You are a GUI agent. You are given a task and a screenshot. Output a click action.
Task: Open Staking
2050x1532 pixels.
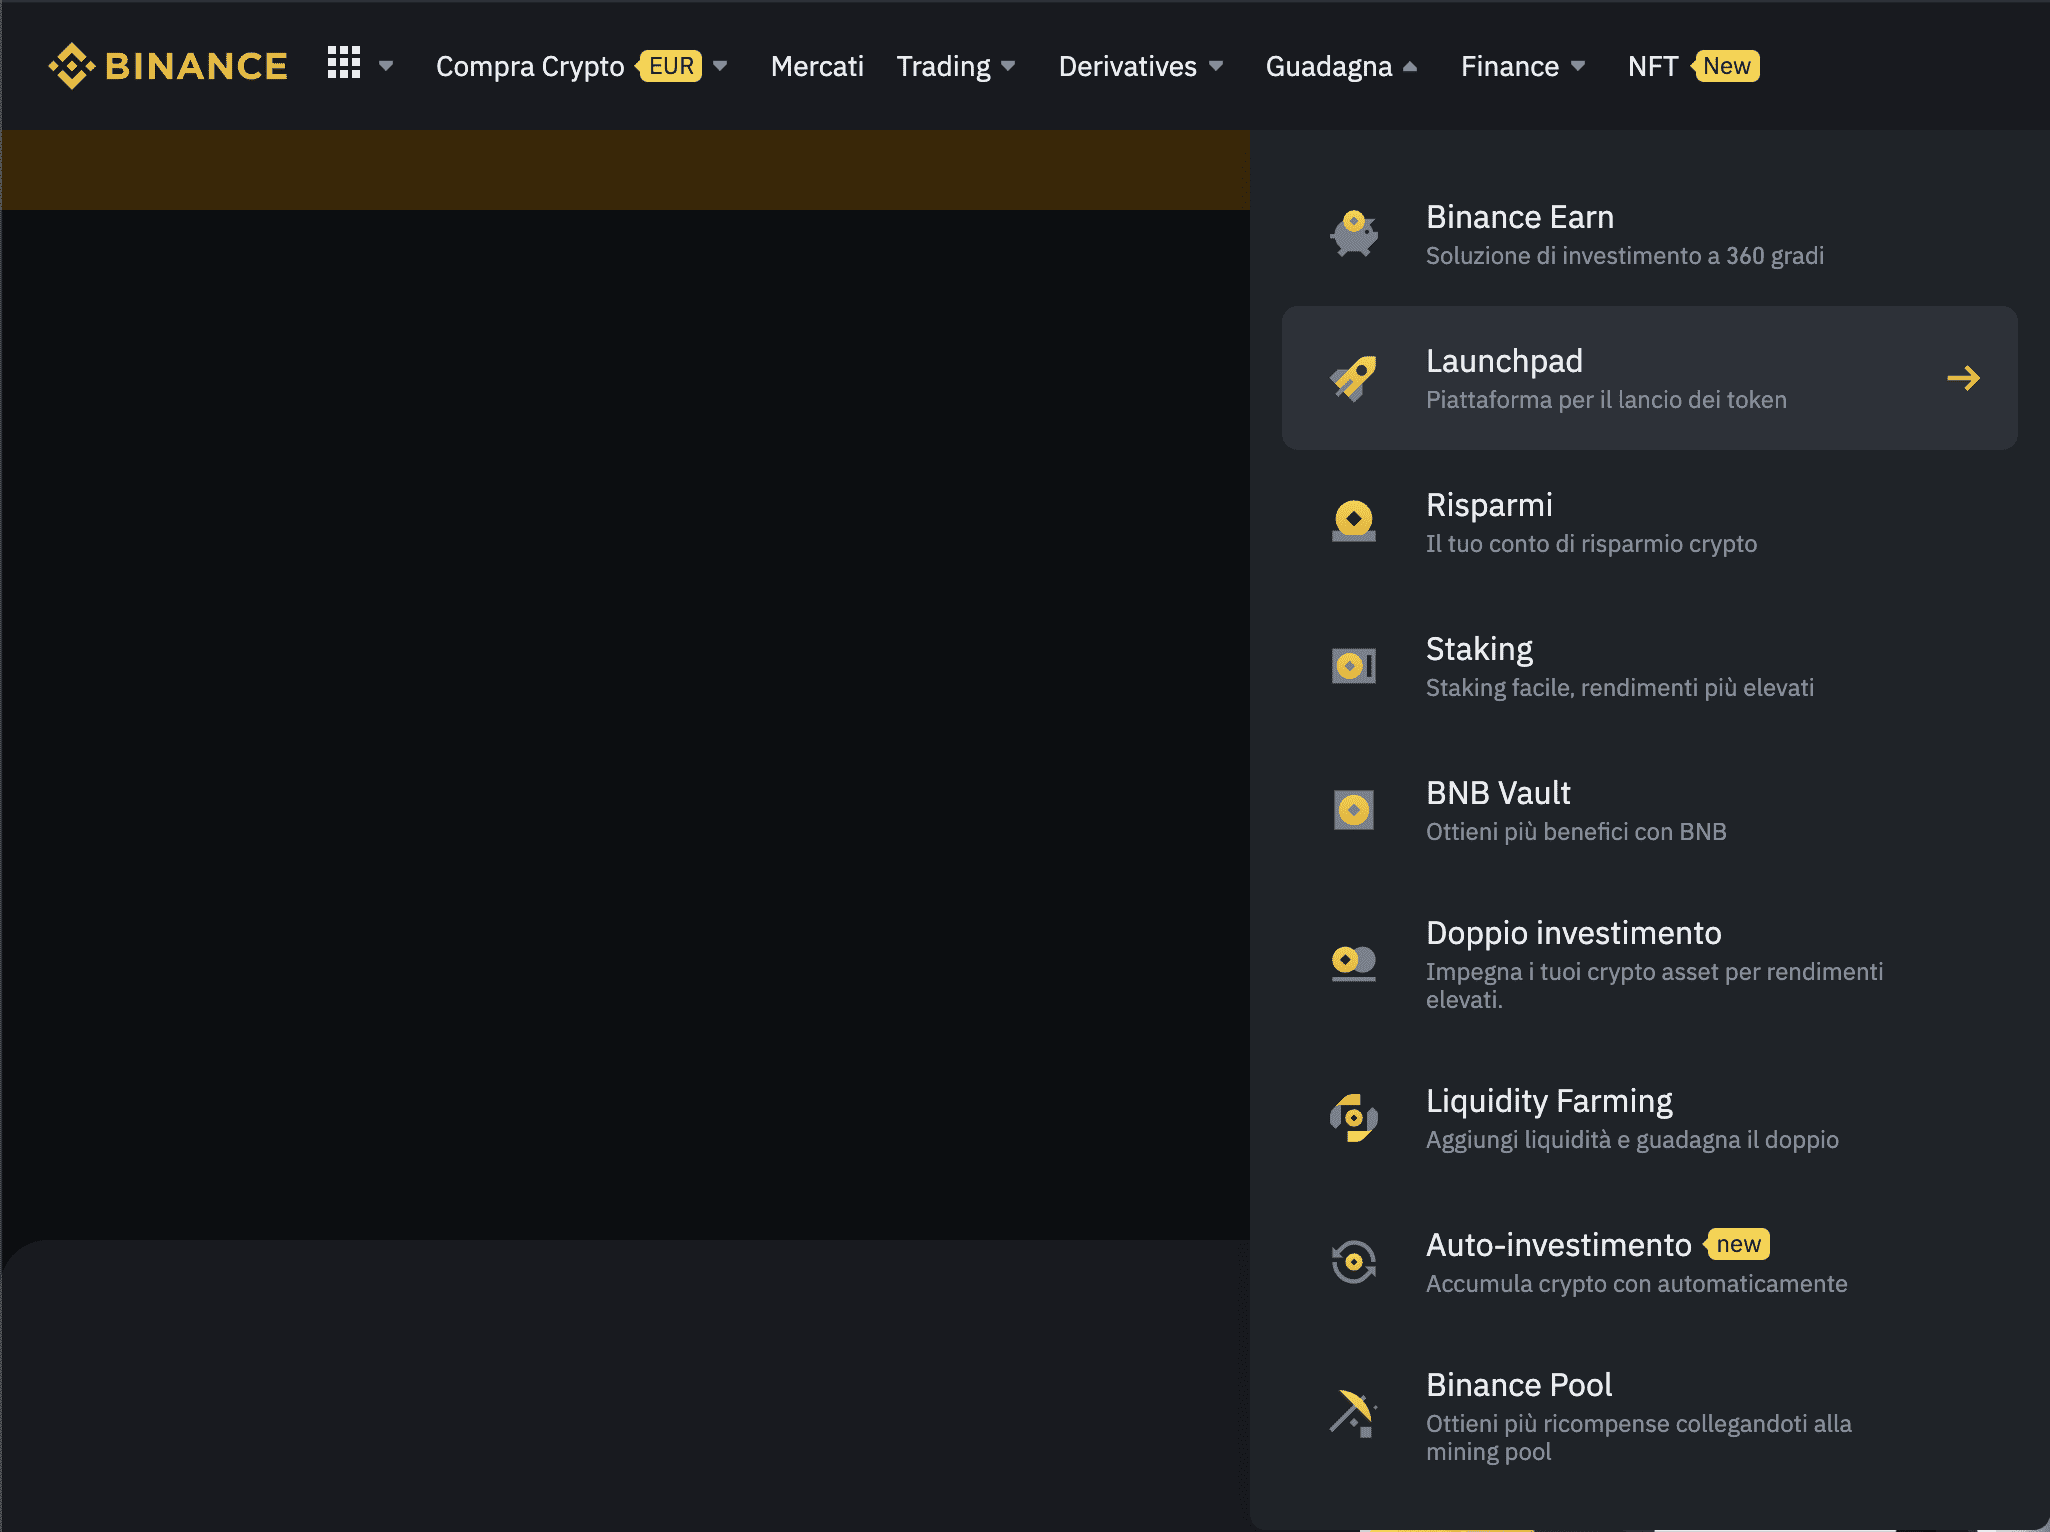coord(1650,666)
